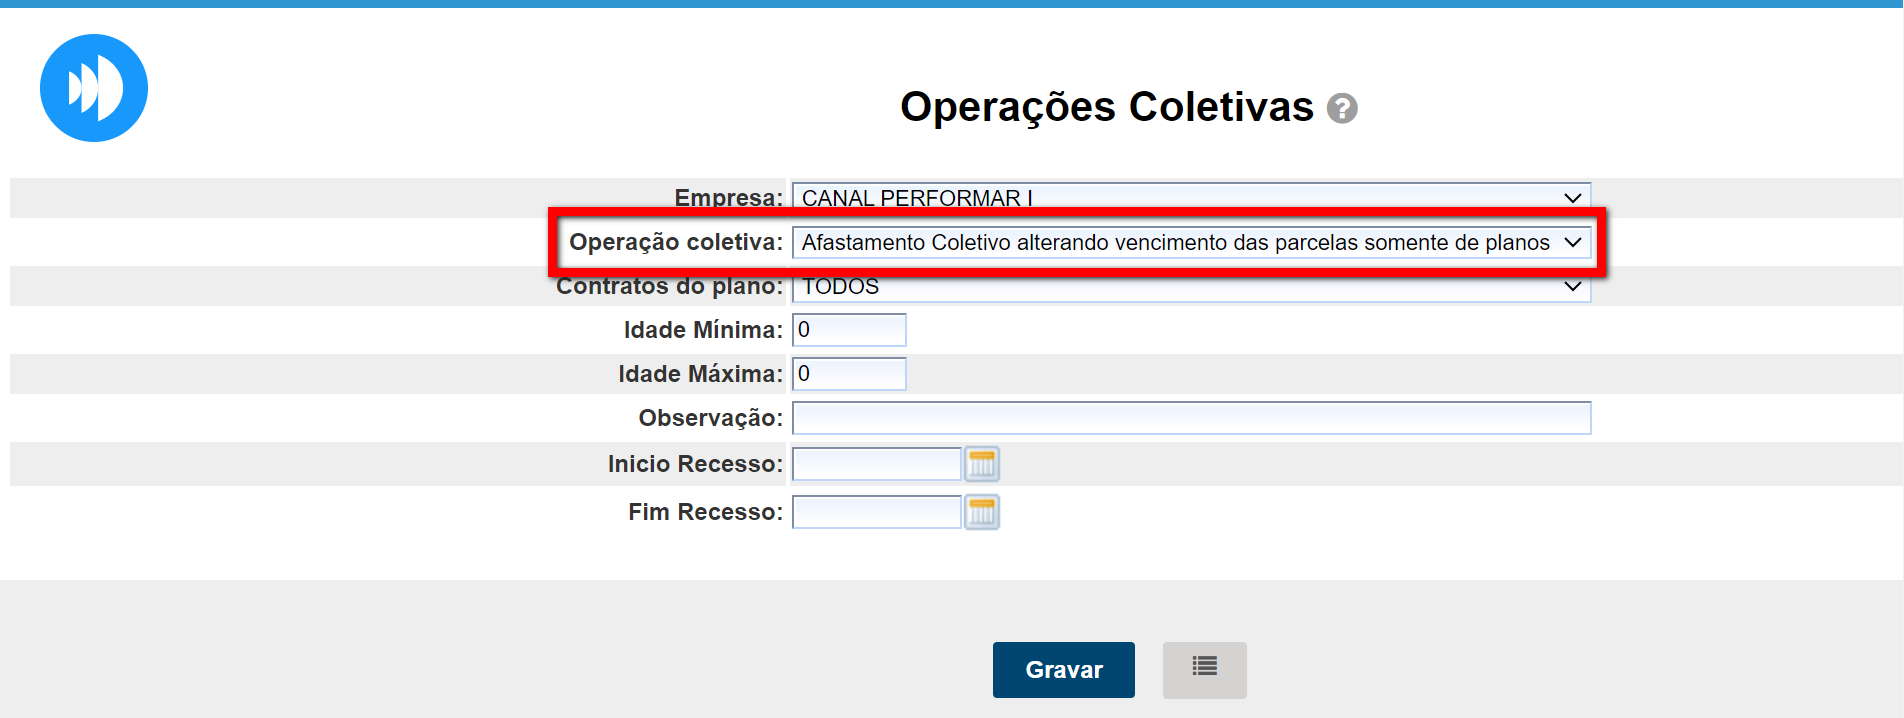This screenshot has height=718, width=1904.
Task: Click the Gravar button
Action: (1063, 669)
